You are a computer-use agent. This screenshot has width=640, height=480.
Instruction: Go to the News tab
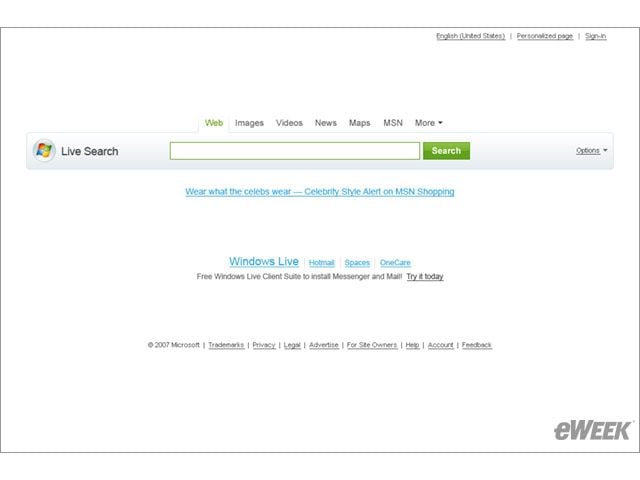click(x=326, y=123)
